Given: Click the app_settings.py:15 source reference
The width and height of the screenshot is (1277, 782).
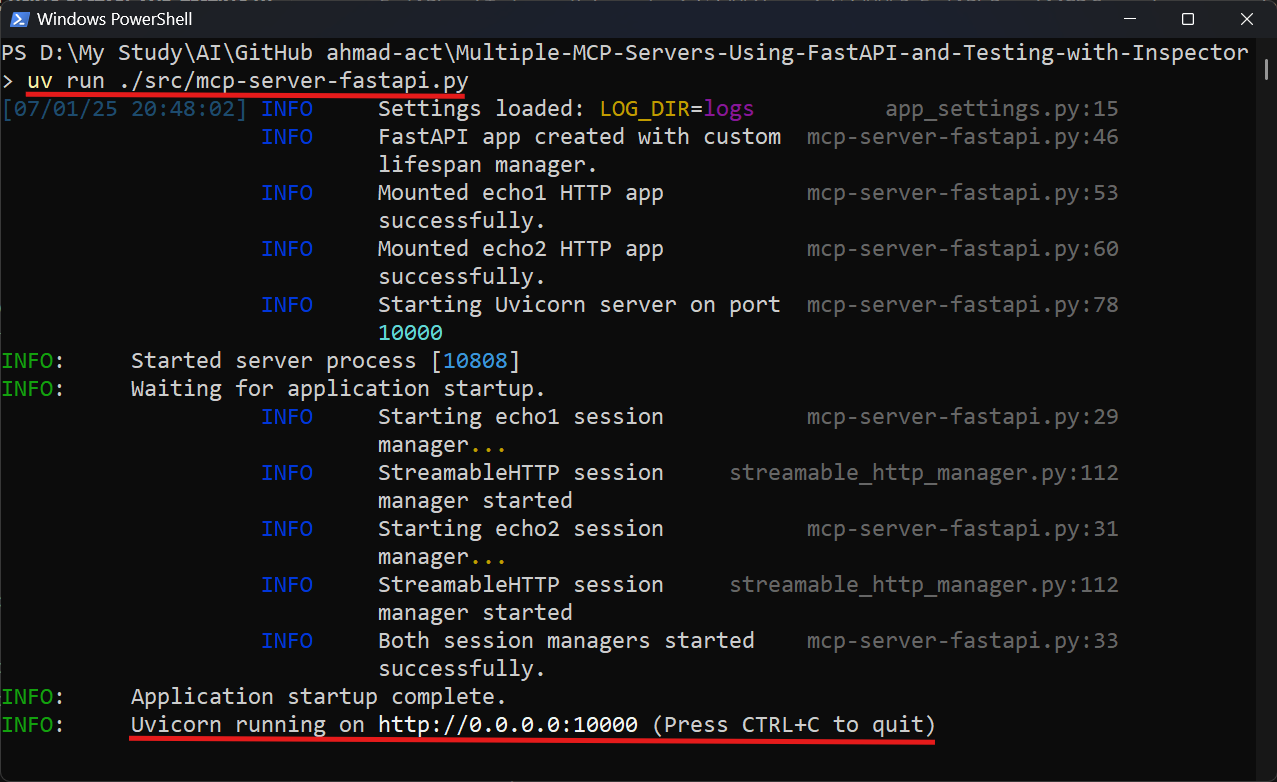Looking at the screenshot, I should pyautogui.click(x=1002, y=108).
